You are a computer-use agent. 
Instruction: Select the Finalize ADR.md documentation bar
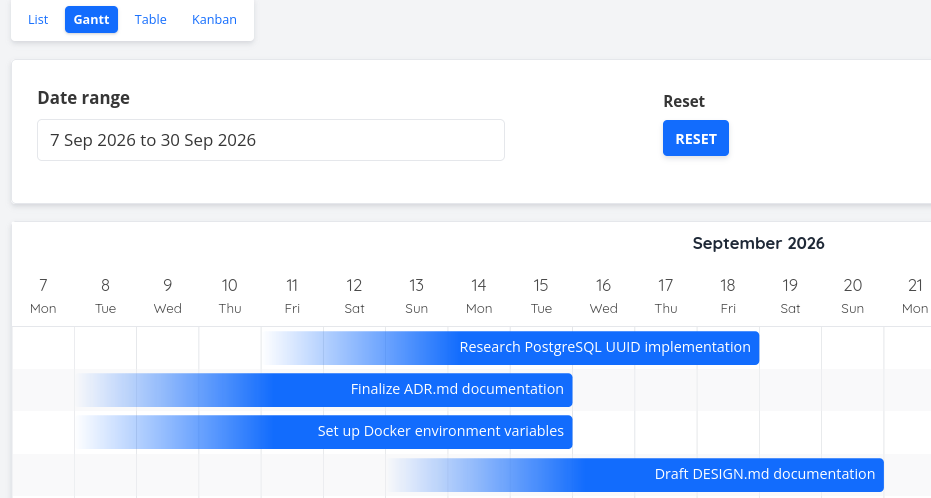point(324,390)
